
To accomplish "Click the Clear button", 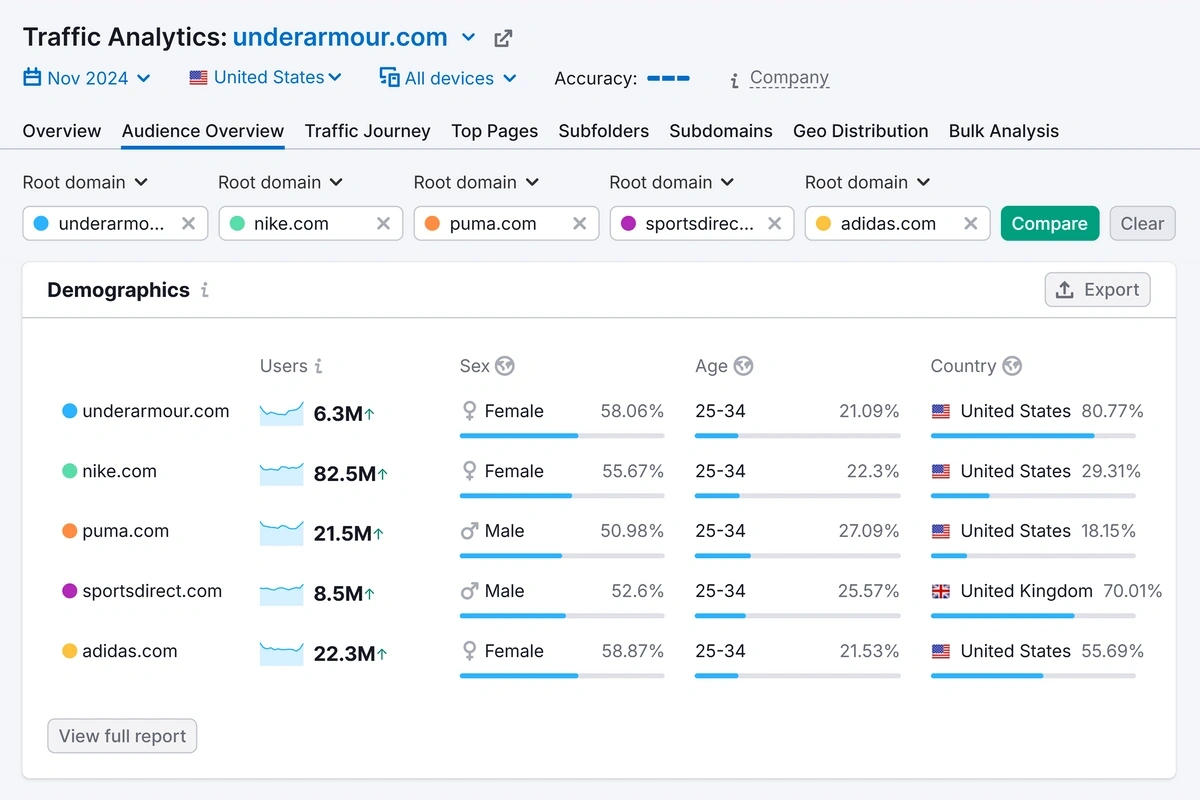I will pyautogui.click(x=1142, y=224).
